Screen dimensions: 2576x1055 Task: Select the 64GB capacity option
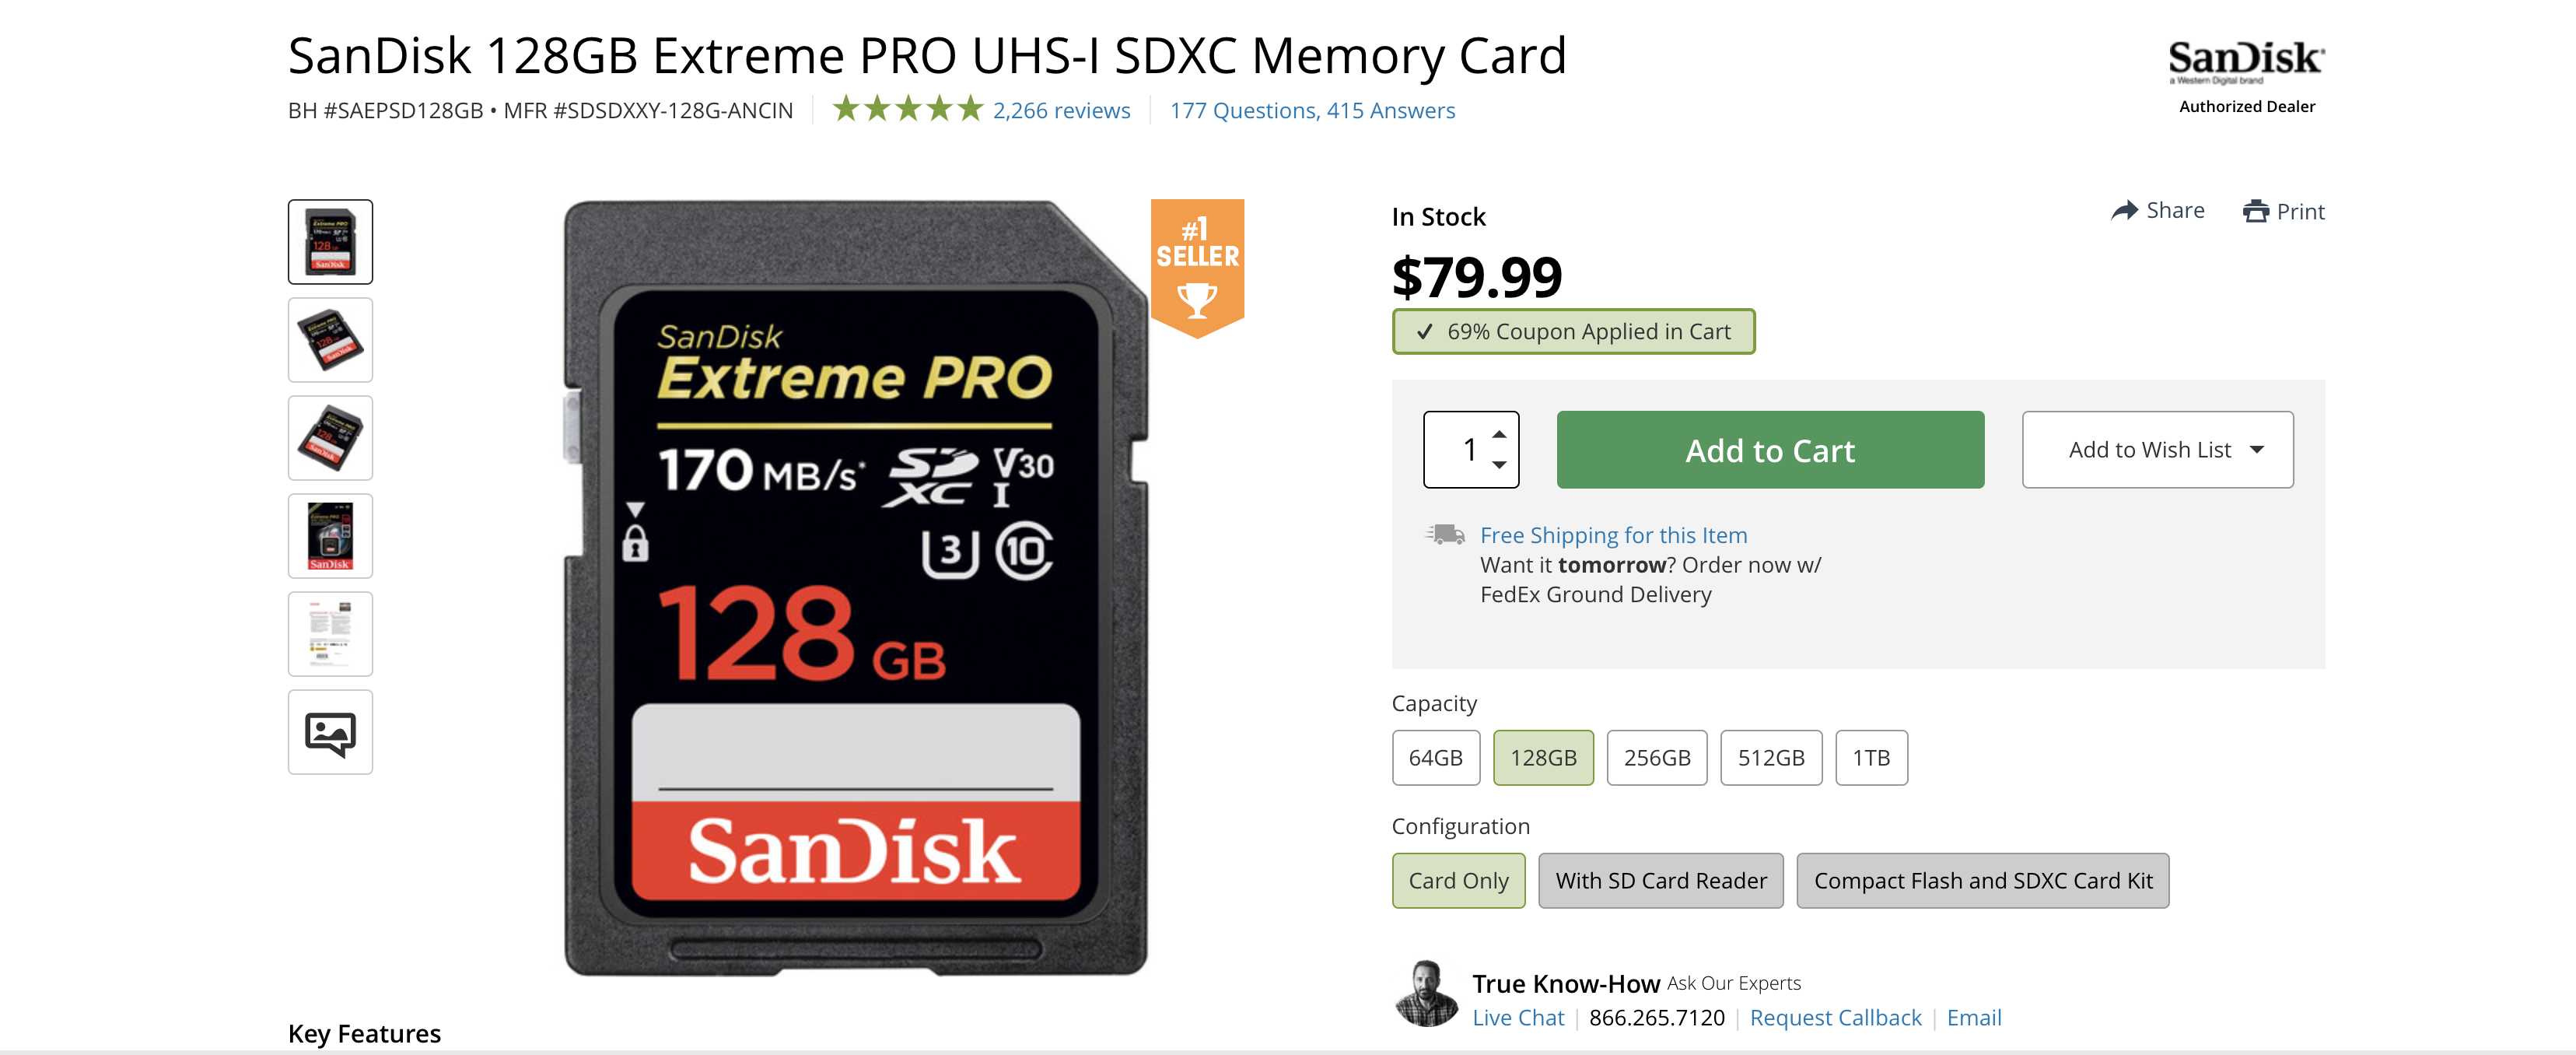tap(1435, 758)
